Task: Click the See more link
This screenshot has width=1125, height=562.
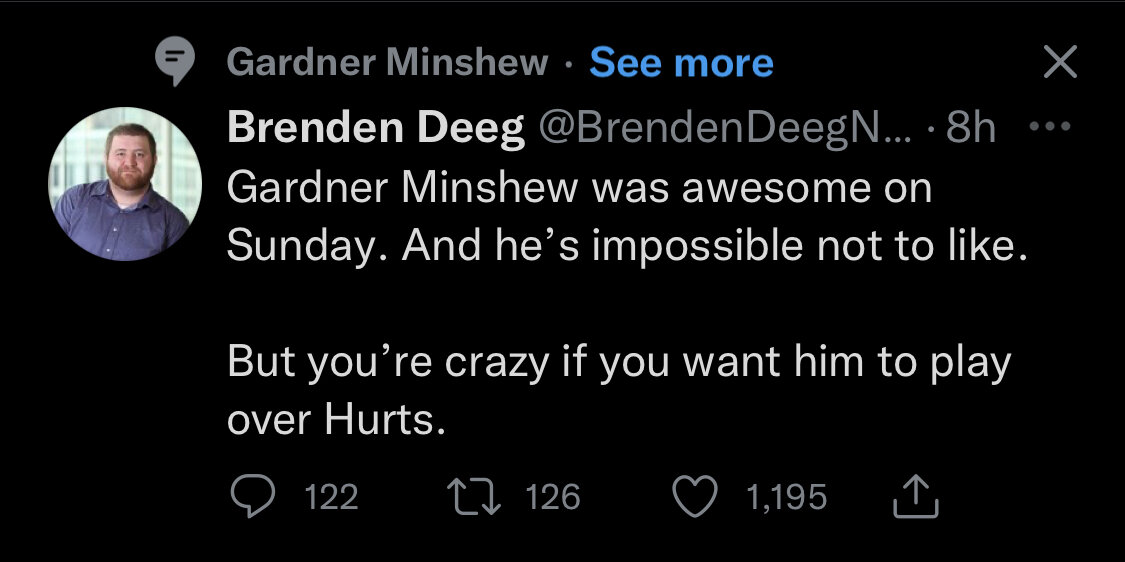Action: 681,63
